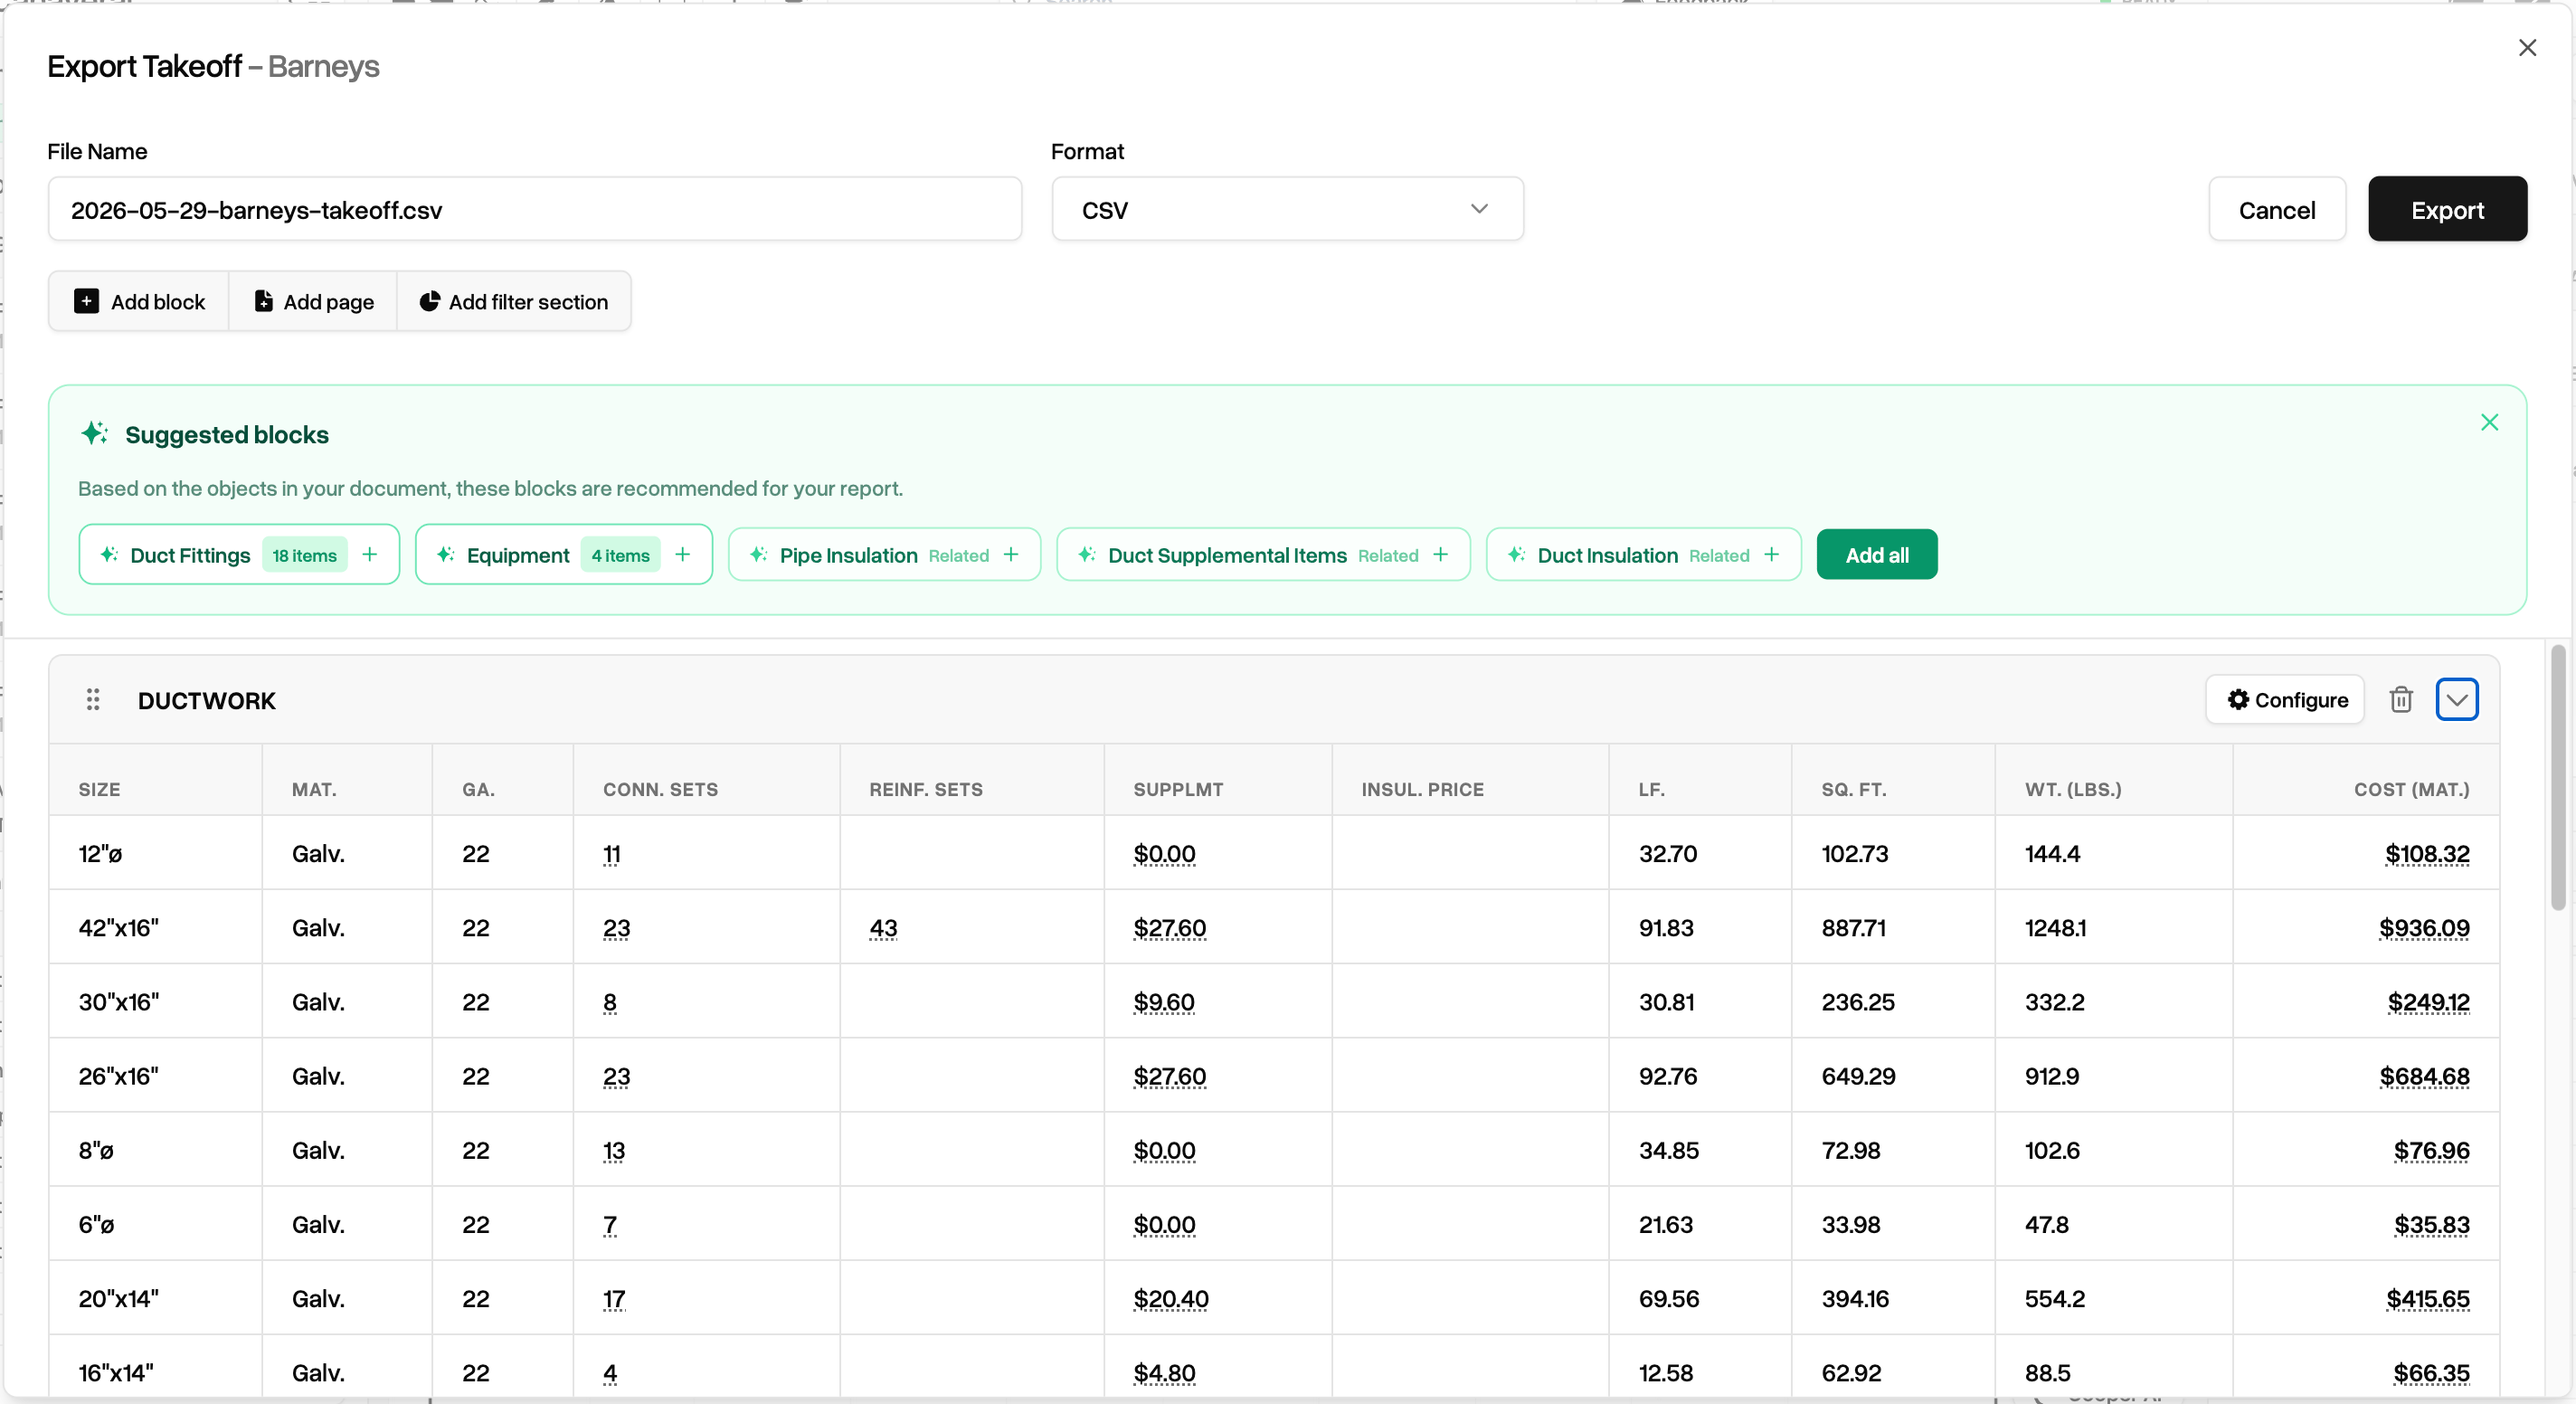Click the 4 items badge
2576x1404 pixels.
point(620,555)
